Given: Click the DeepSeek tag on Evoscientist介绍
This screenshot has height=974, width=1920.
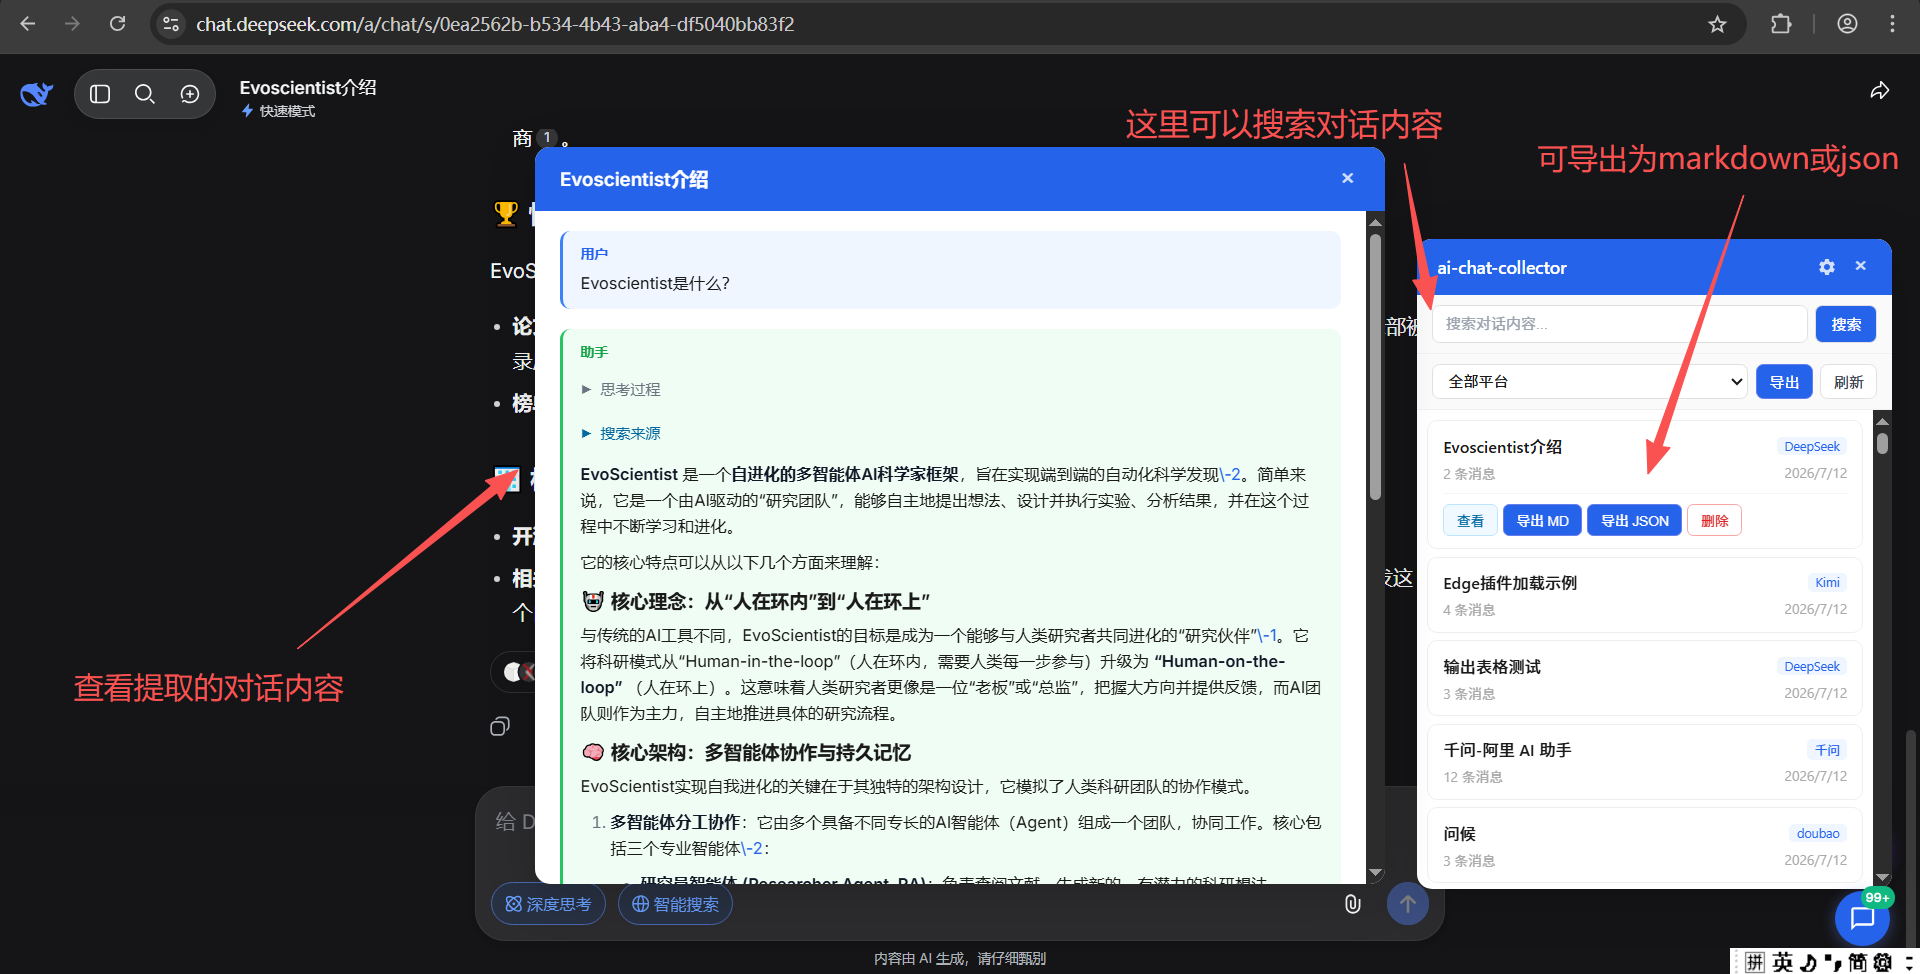Looking at the screenshot, I should click(1812, 447).
